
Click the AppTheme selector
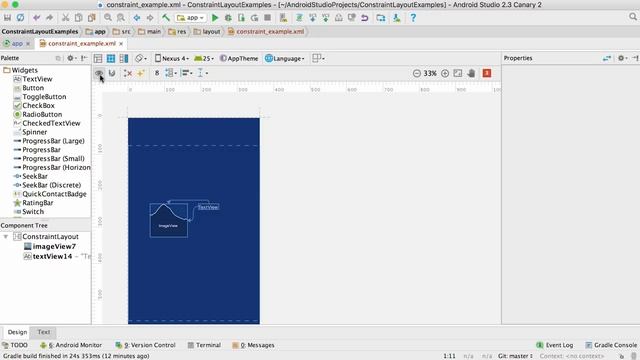coord(239,58)
